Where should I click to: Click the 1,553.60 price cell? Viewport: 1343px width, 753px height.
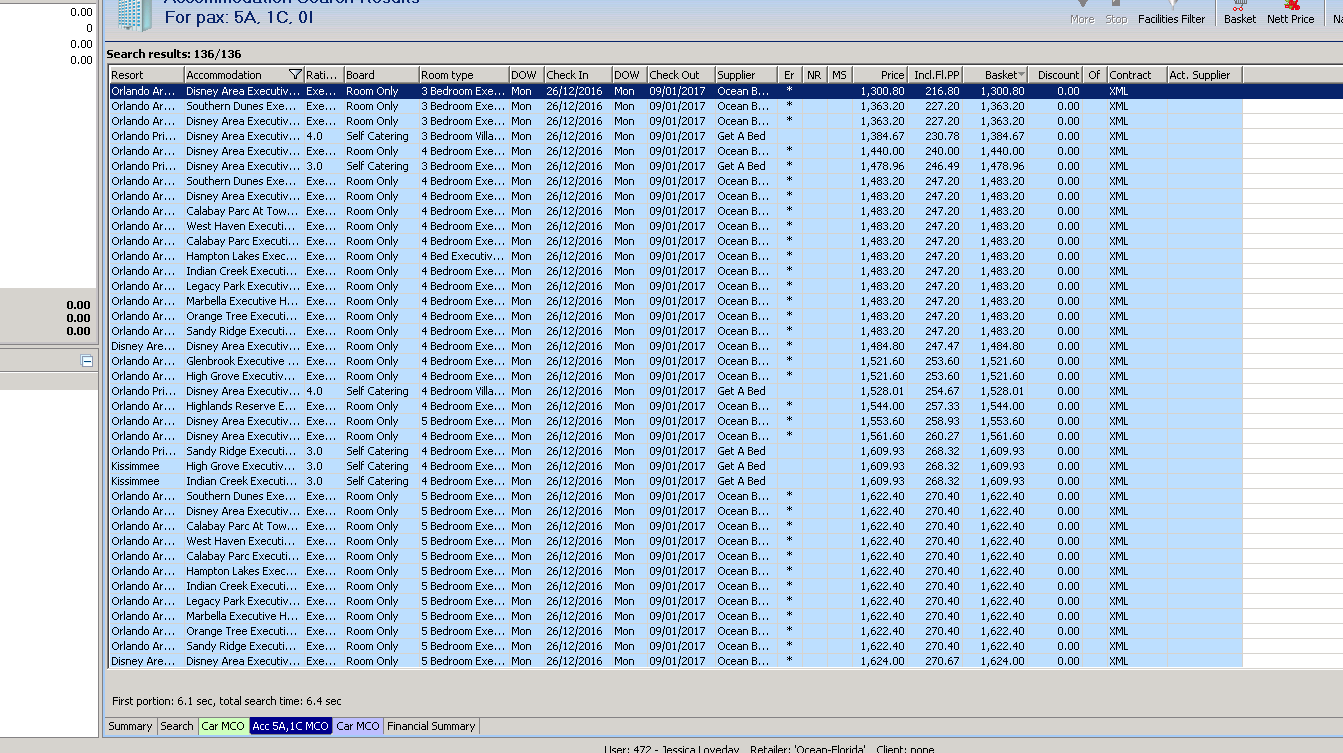coord(880,421)
